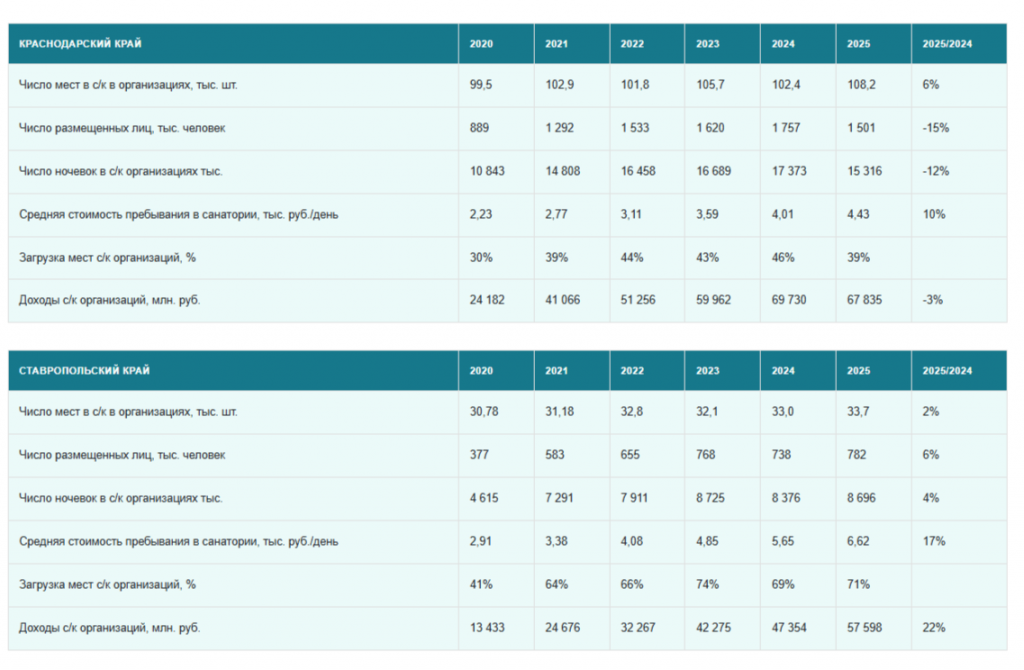
Task: Select Ставропольский 2023 occupancy cell 74%
Action: tap(707, 584)
